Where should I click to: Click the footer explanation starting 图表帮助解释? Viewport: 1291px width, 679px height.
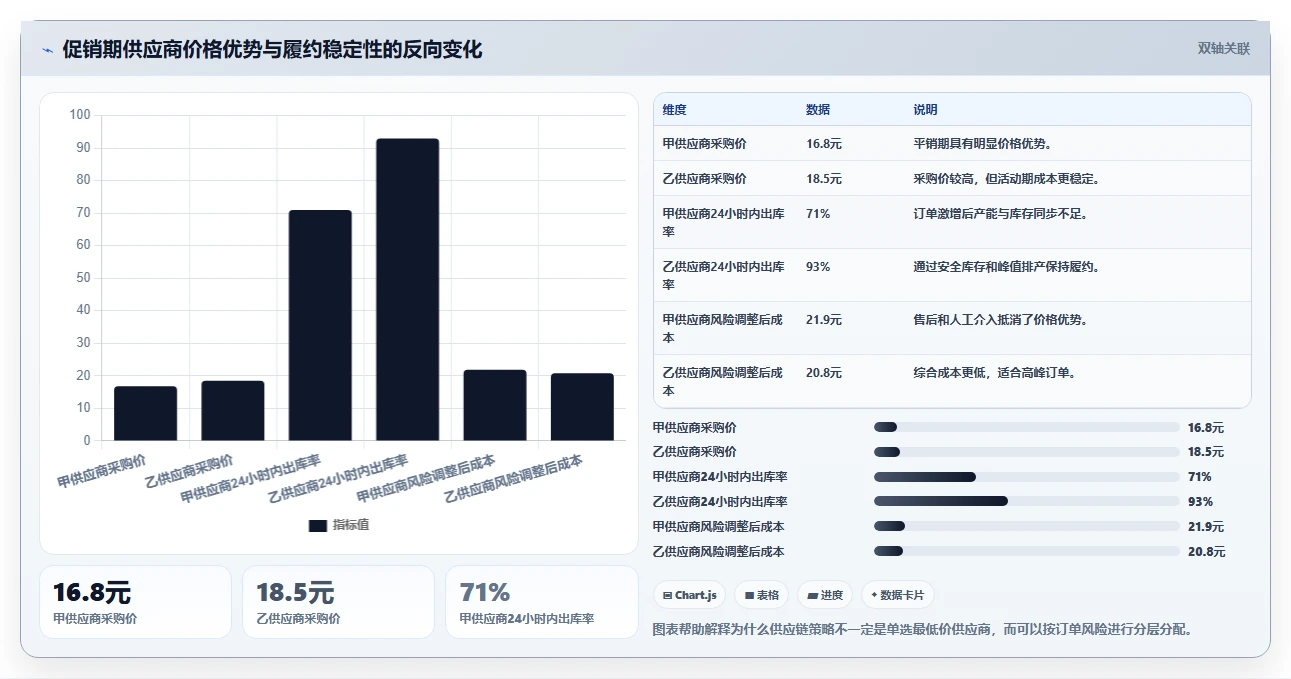tap(923, 630)
